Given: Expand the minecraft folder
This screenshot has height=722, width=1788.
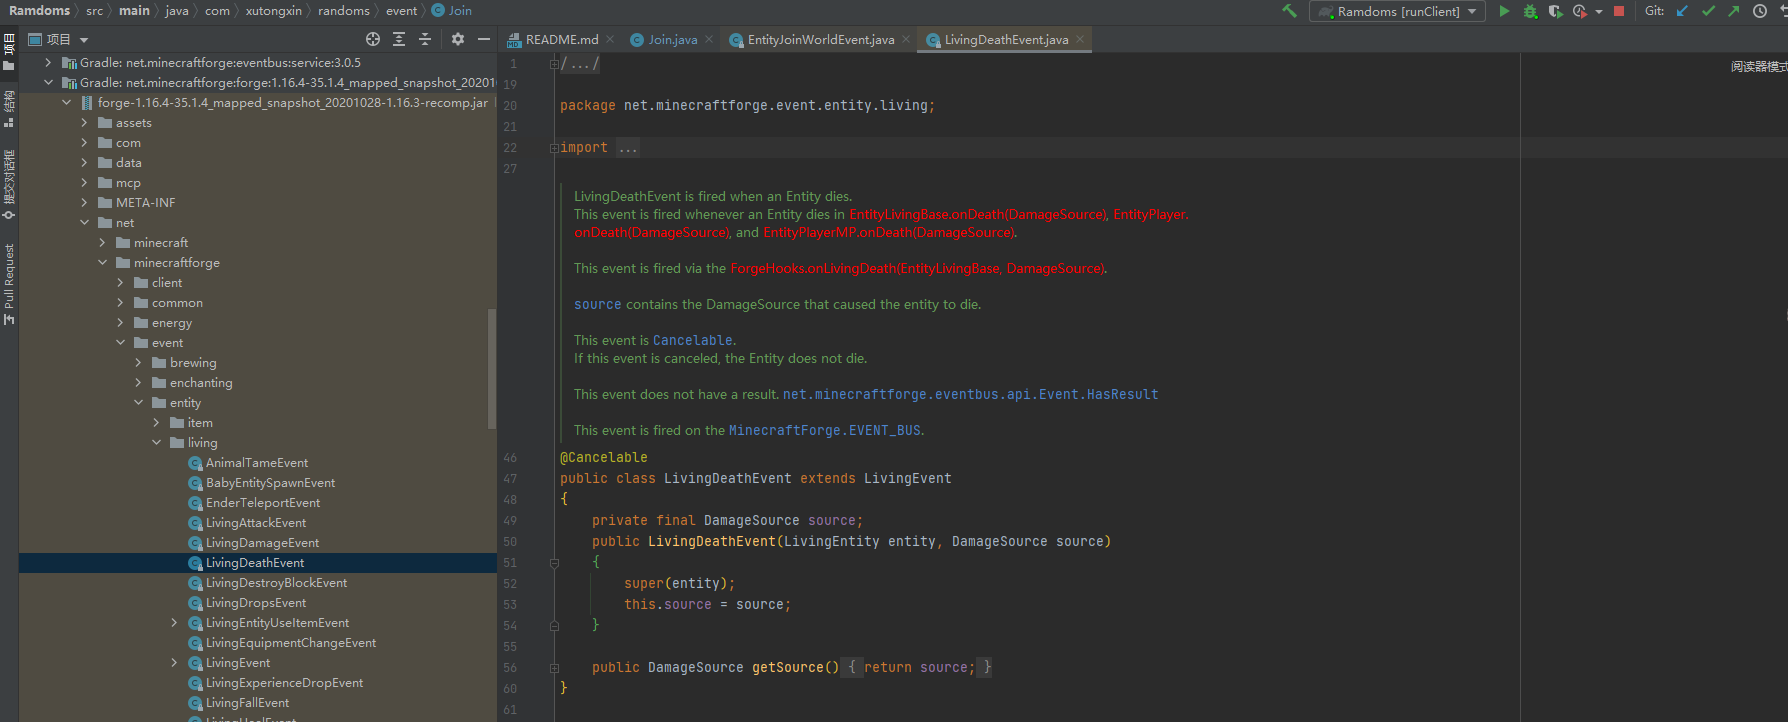Looking at the screenshot, I should coord(102,242).
